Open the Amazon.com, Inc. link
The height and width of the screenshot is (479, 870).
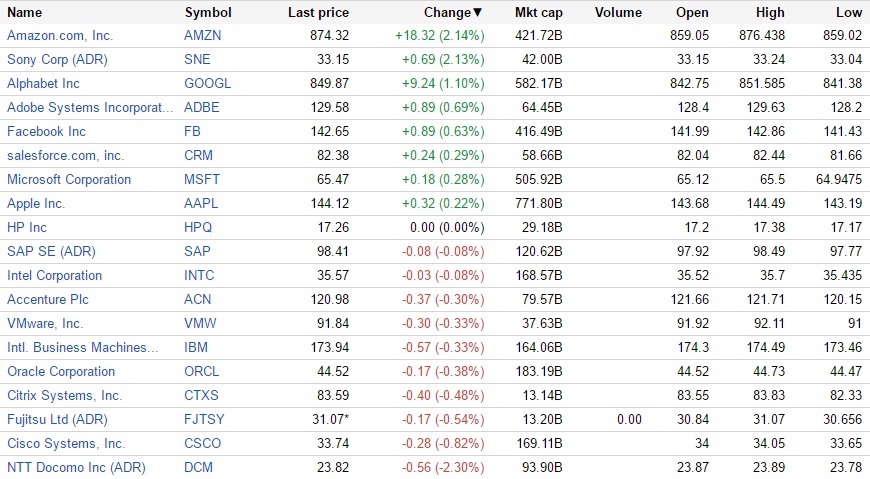[x=60, y=35]
